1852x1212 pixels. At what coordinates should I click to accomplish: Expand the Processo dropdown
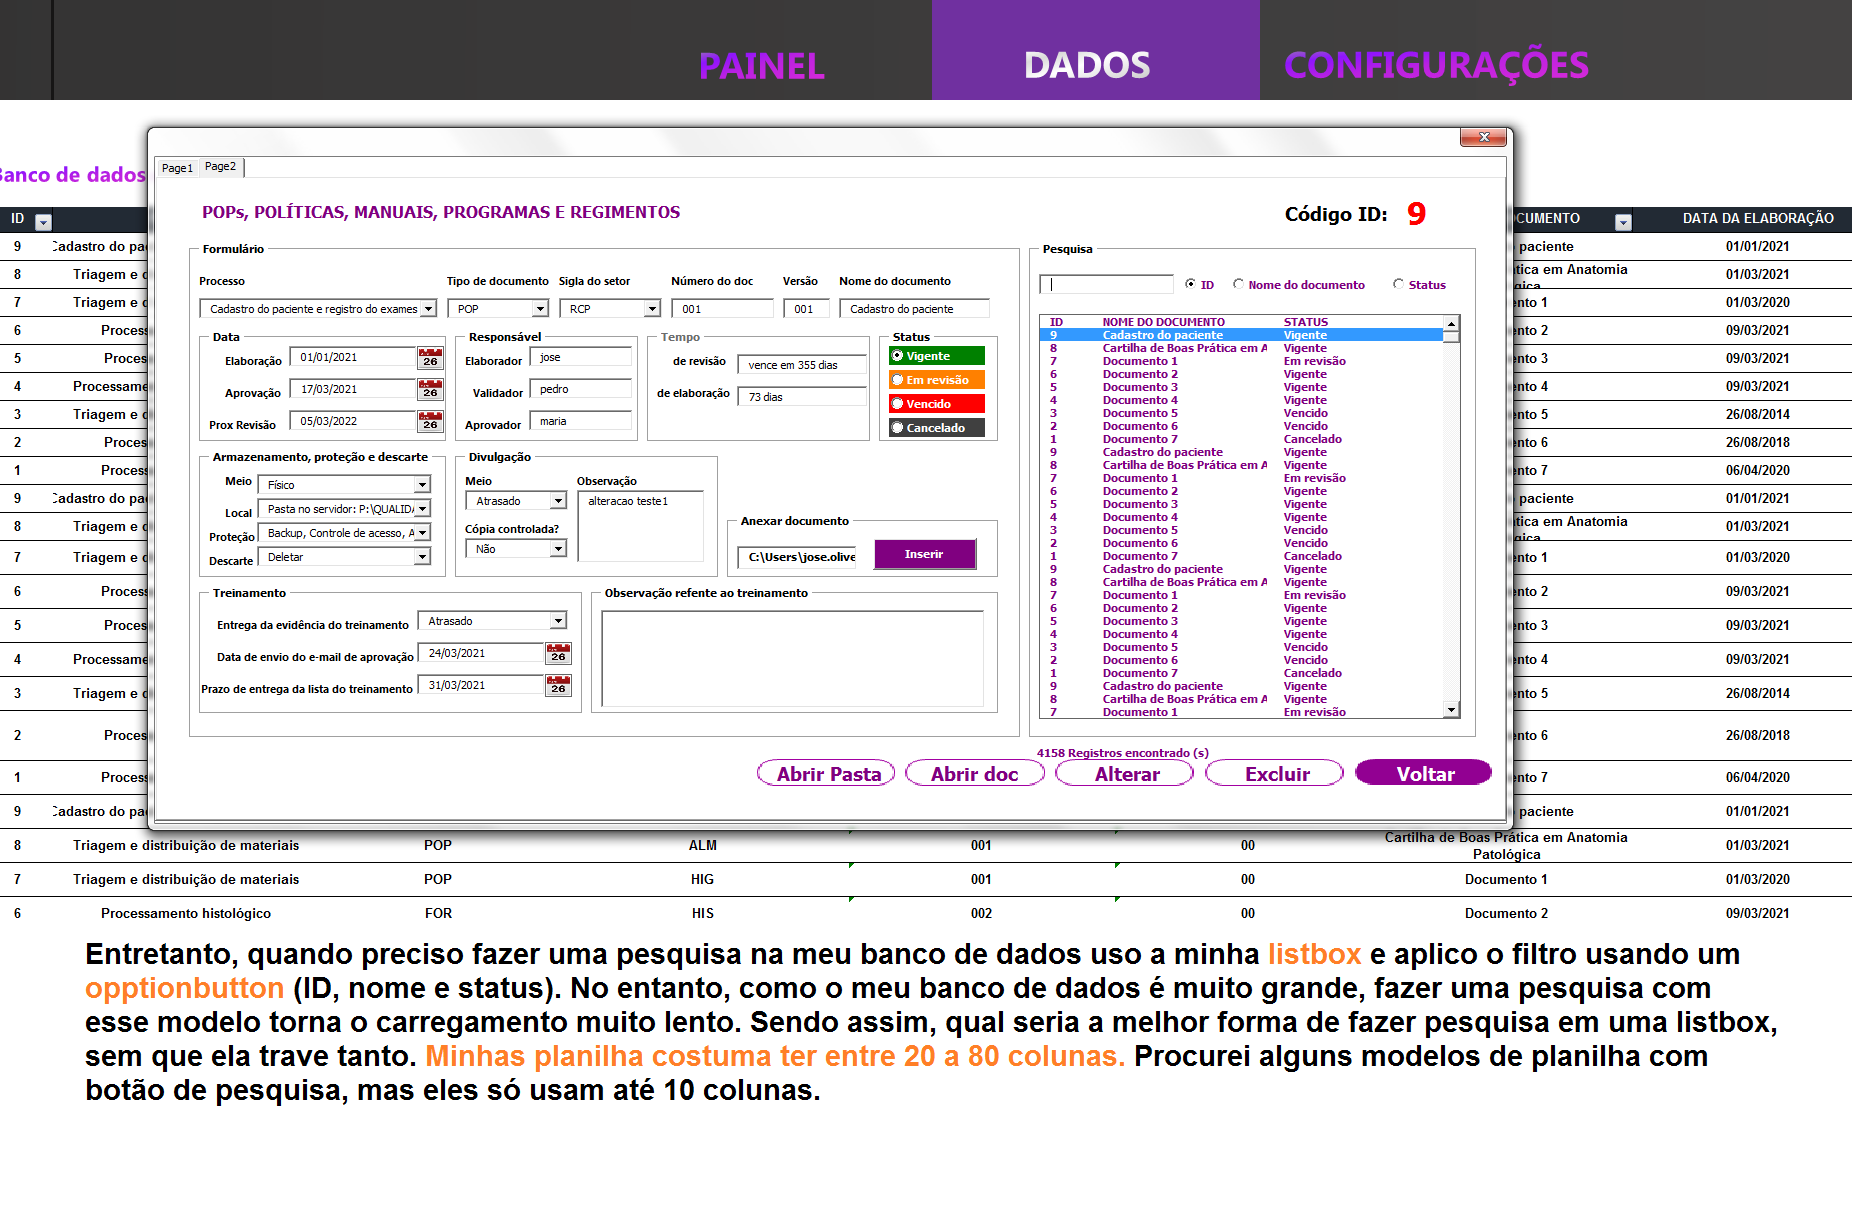tap(428, 309)
